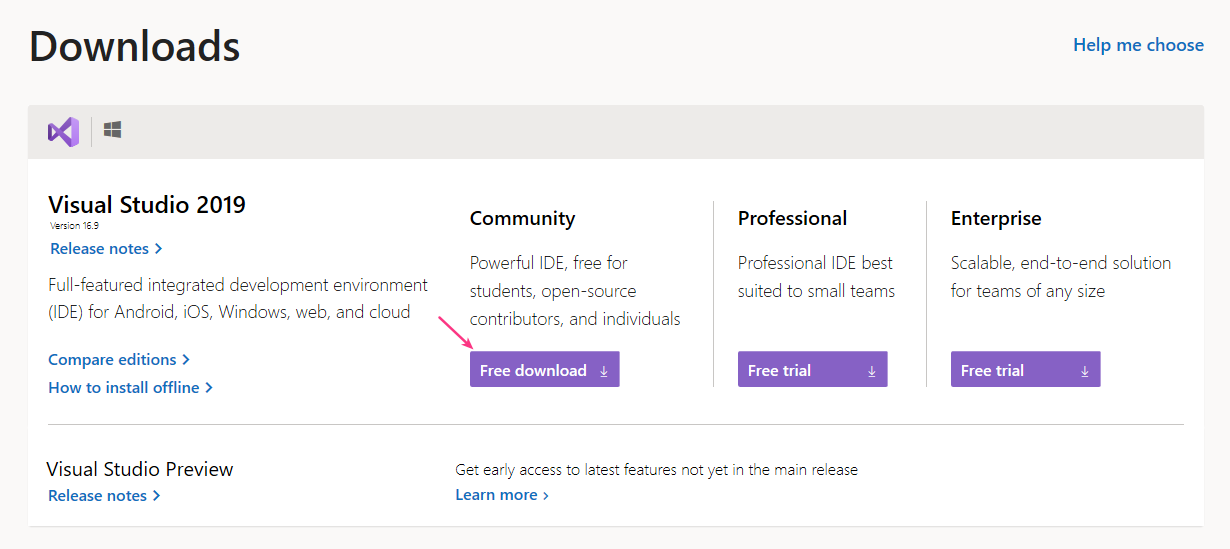Screen dimensions: 1230x549
Task: Click the Enterprise edition heading
Action: coord(996,218)
